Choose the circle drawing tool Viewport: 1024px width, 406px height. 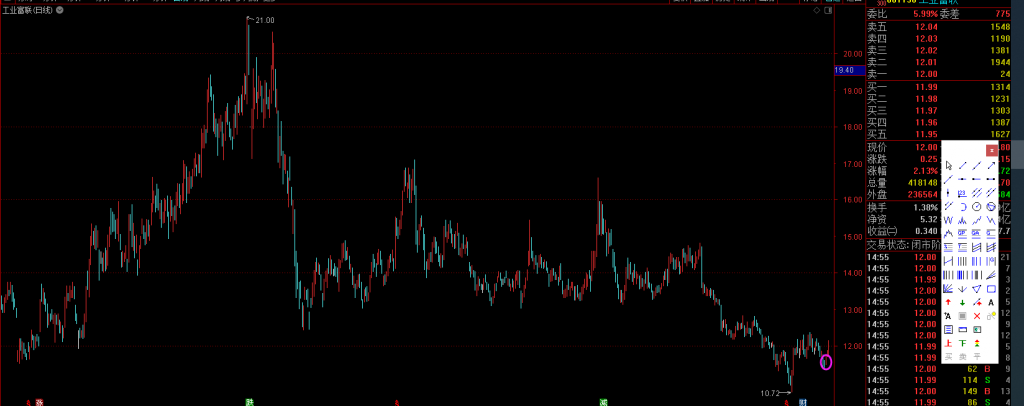pyautogui.click(x=977, y=206)
